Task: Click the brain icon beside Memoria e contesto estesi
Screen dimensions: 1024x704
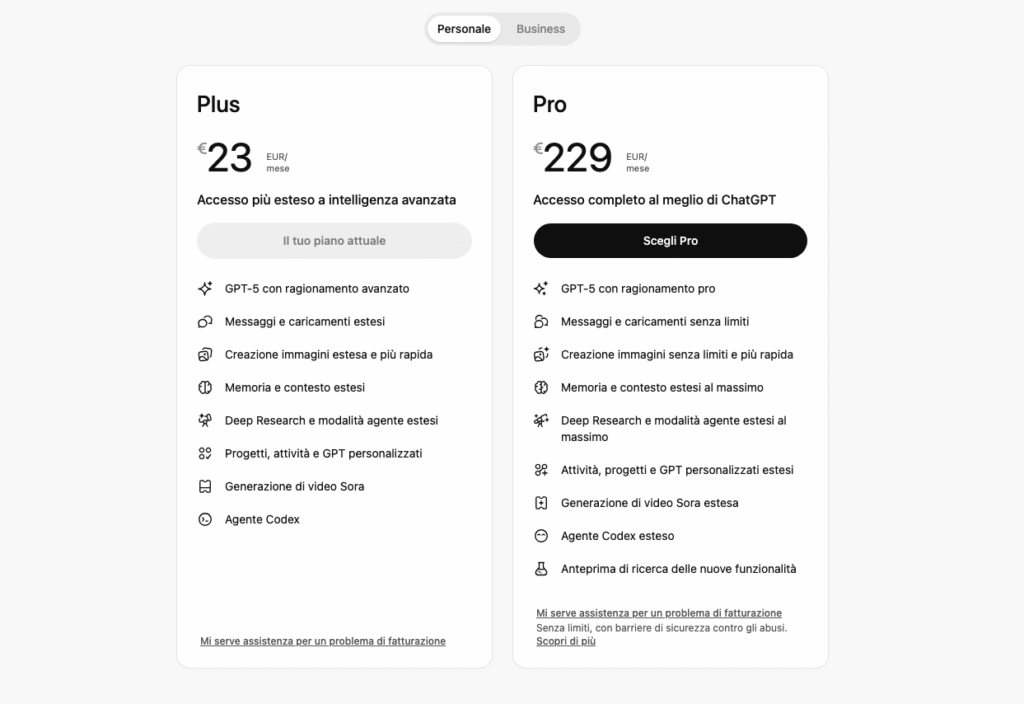Action: click(205, 388)
